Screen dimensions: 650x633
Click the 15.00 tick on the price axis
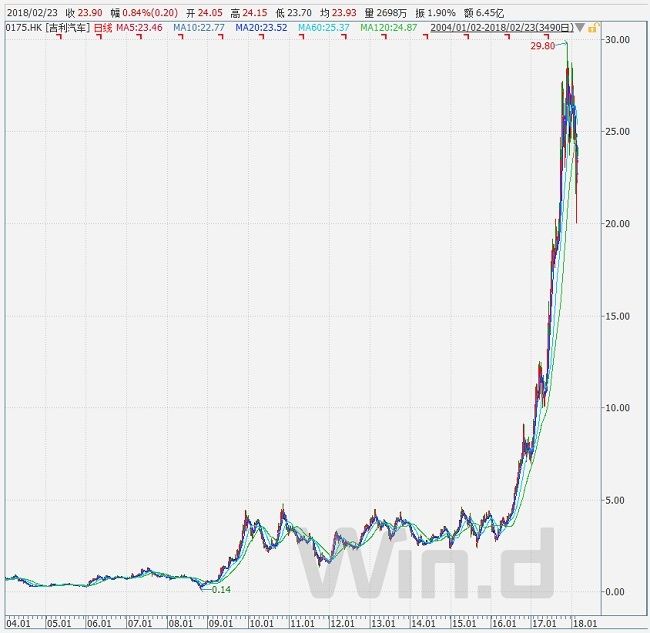pos(618,316)
